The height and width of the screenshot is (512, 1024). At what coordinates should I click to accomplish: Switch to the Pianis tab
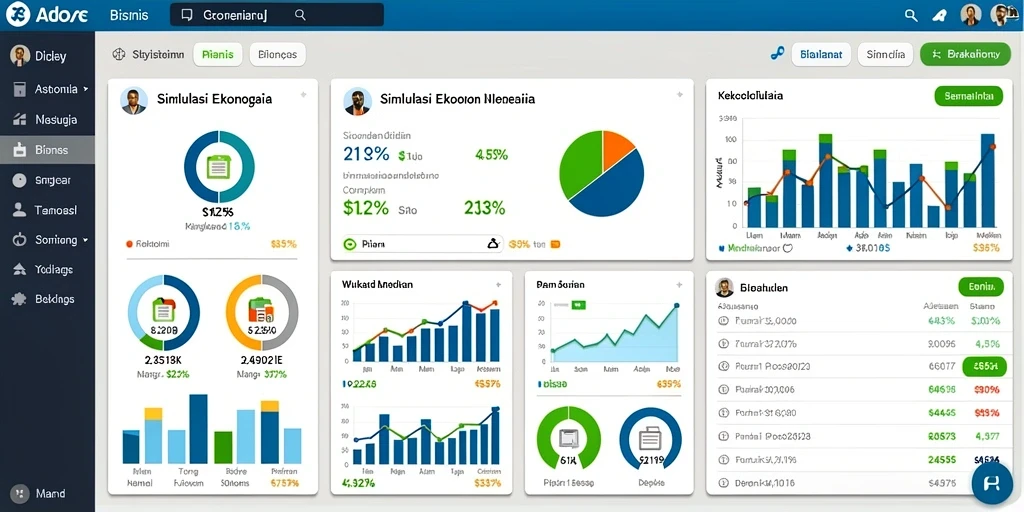pos(217,55)
